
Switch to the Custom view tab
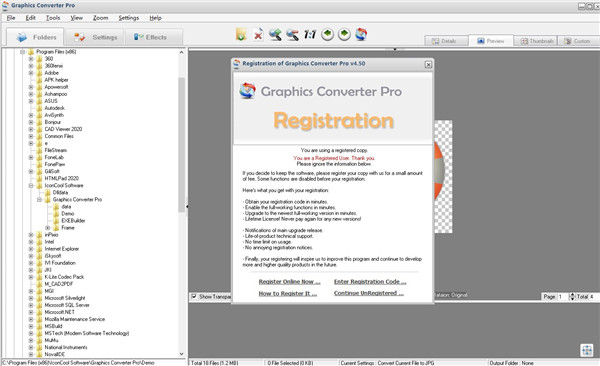click(x=578, y=41)
